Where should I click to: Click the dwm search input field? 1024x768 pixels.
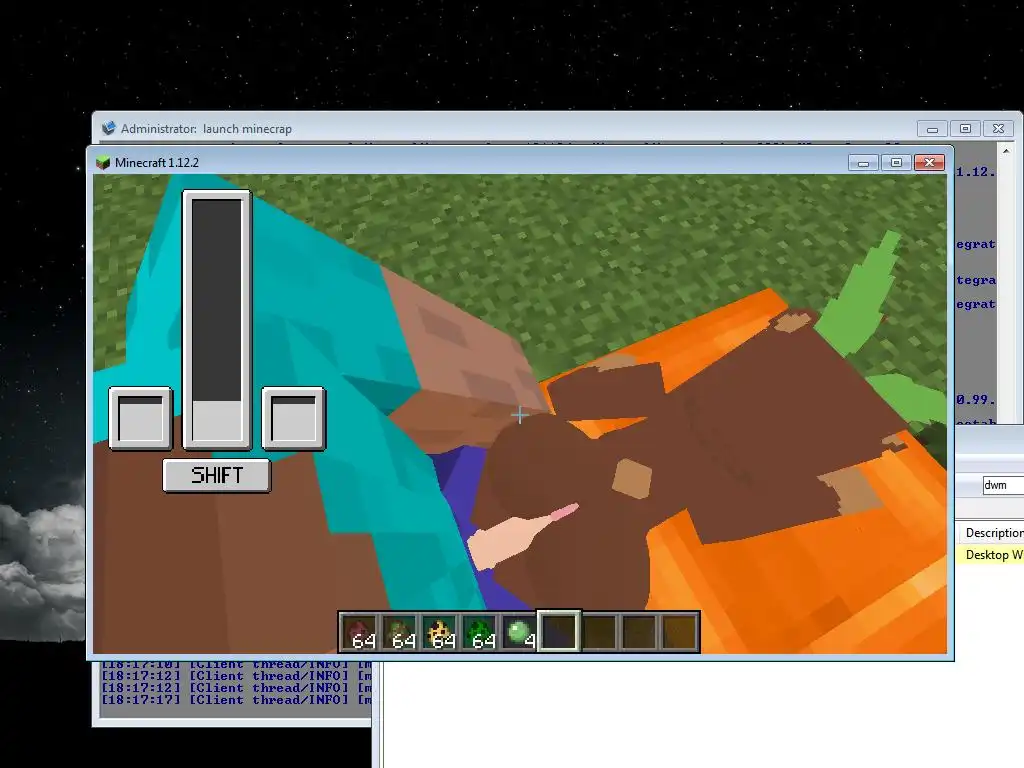tap(1003, 485)
